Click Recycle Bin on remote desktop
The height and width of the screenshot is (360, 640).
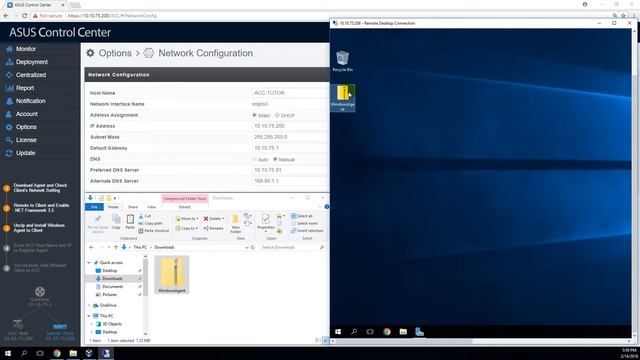342,61
